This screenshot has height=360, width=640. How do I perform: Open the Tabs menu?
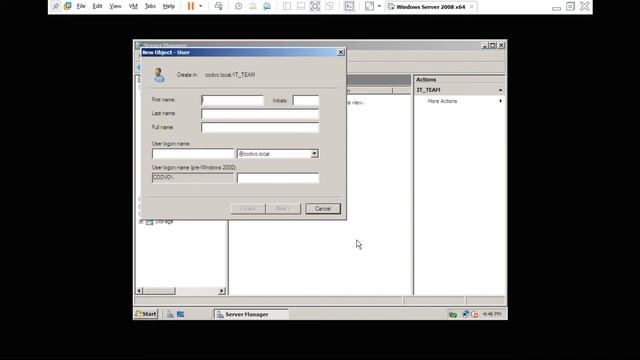coord(150,6)
